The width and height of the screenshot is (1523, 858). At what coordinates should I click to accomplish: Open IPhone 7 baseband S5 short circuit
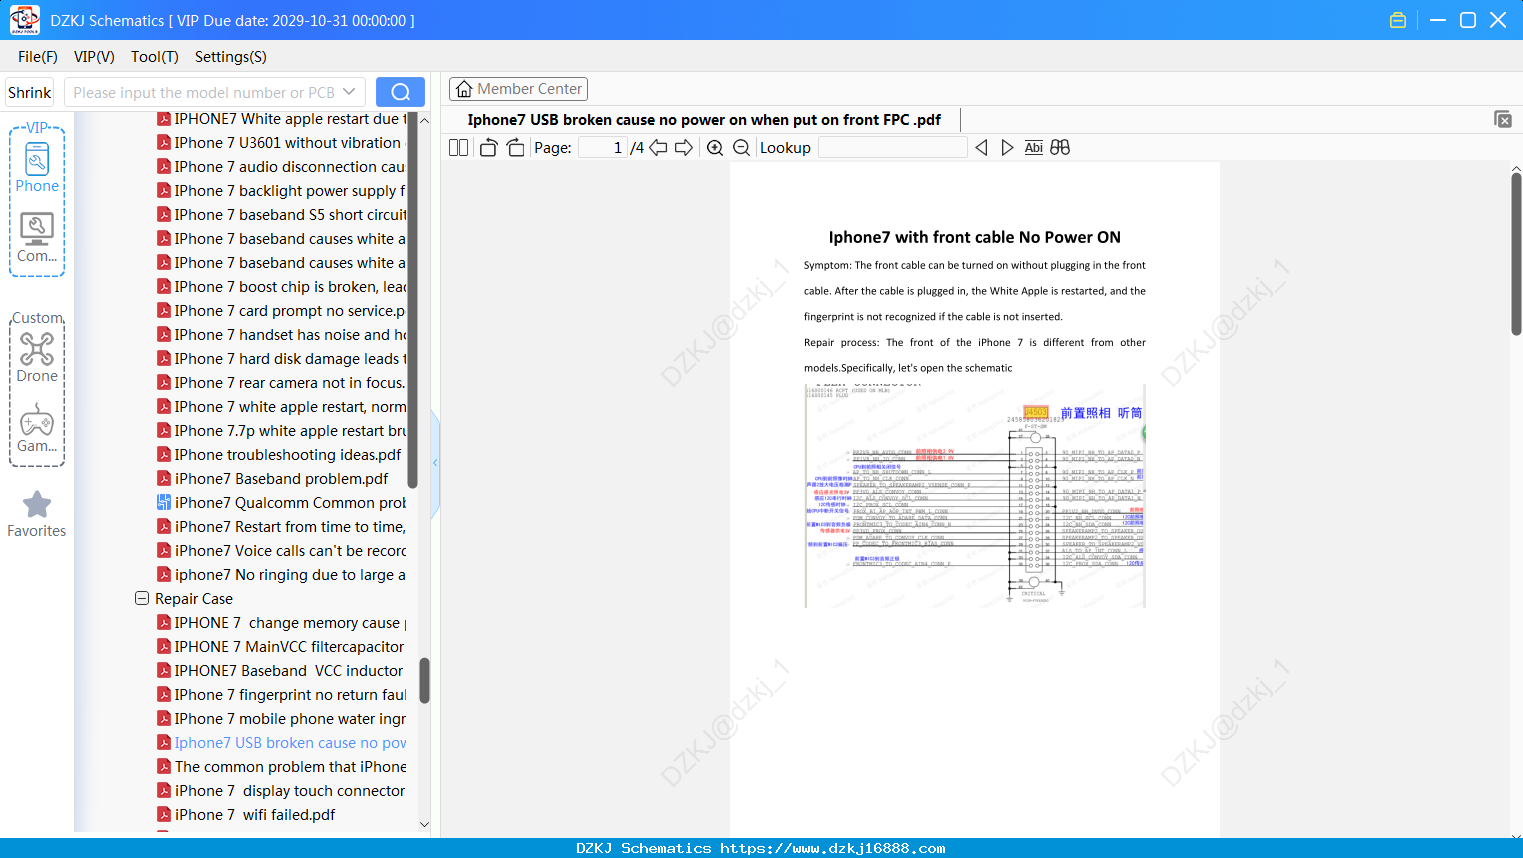pyautogui.click(x=290, y=215)
